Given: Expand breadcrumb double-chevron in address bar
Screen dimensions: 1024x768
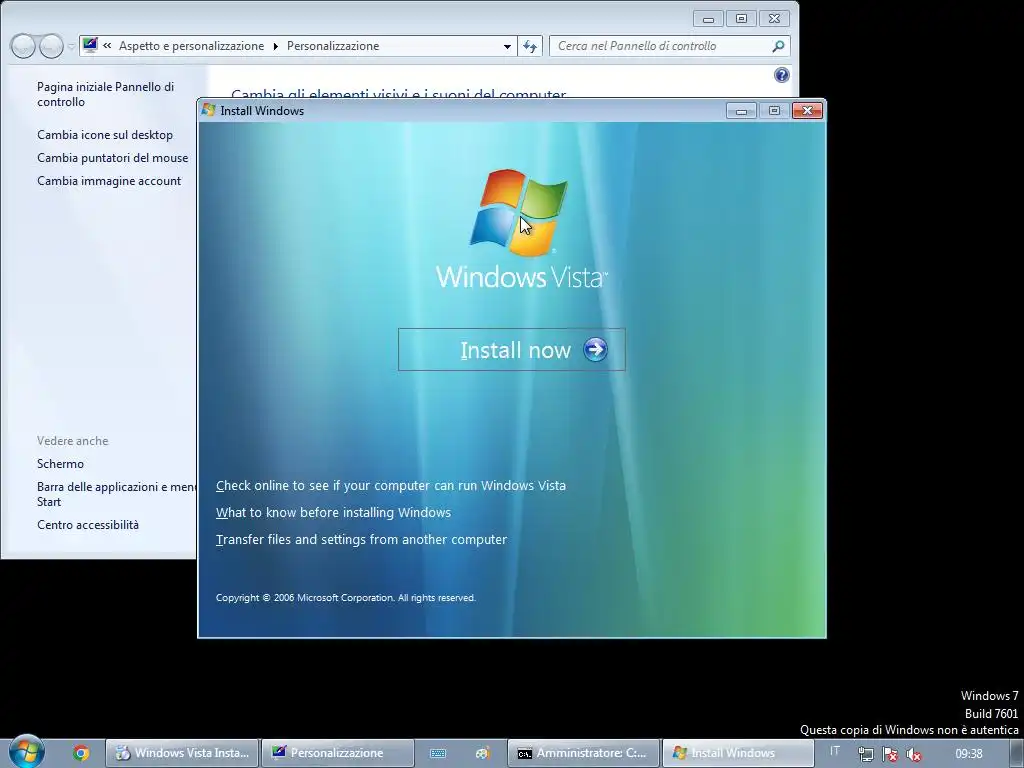Looking at the screenshot, I should 107,46.
